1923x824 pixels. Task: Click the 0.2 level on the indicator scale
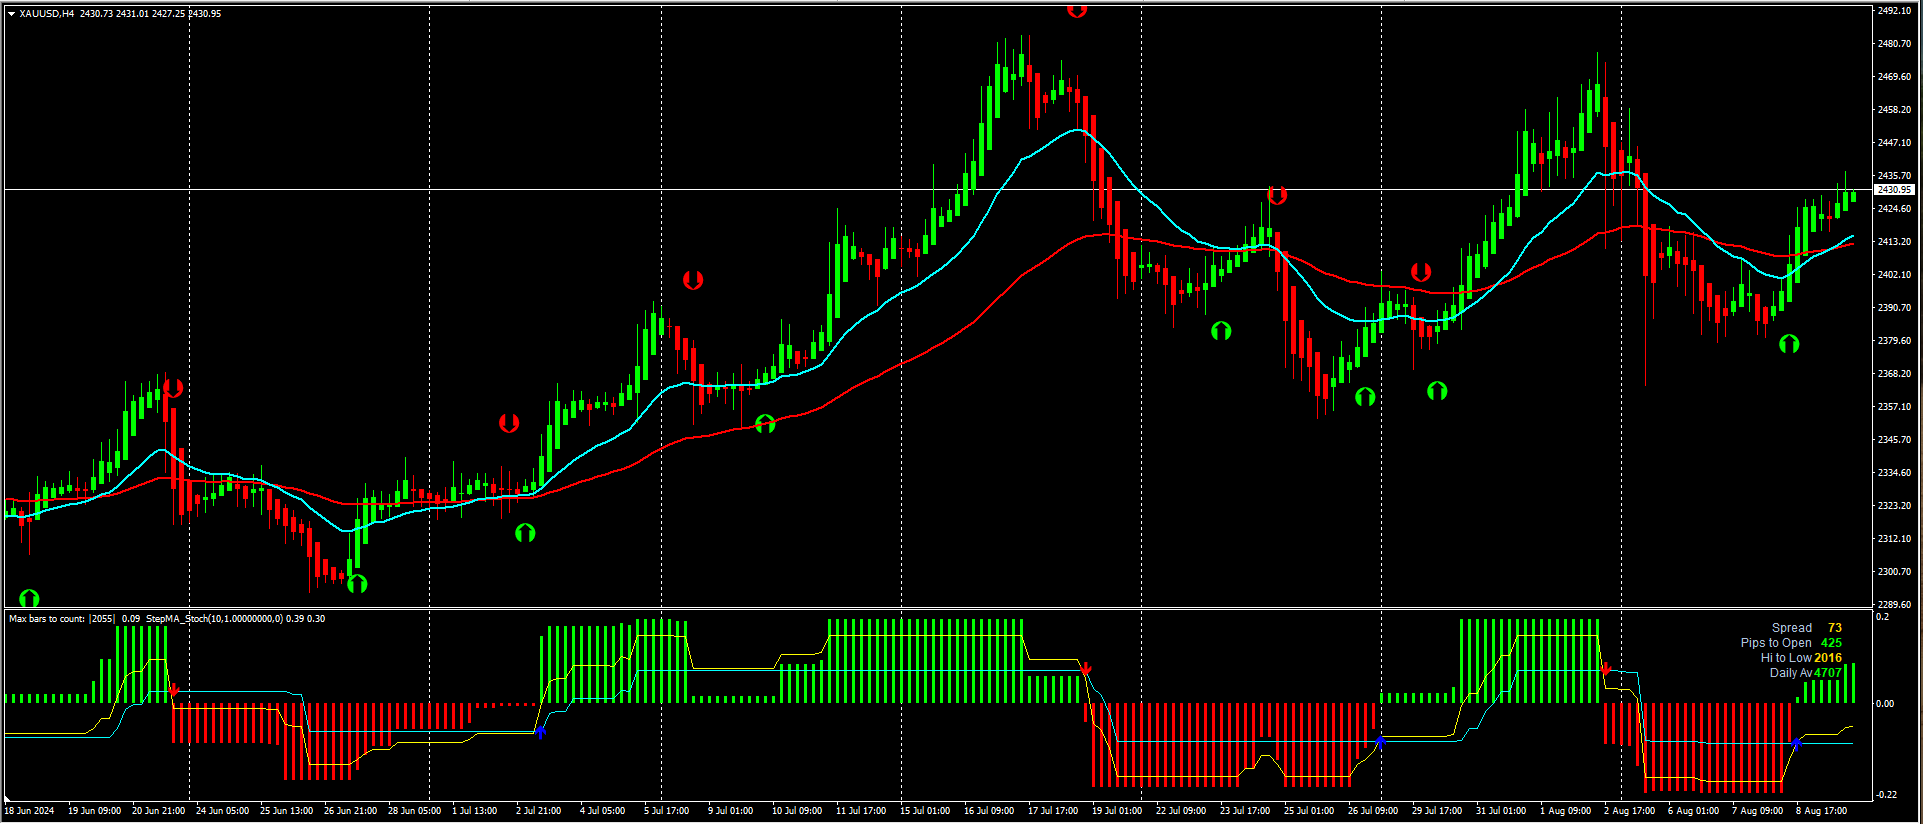1883,617
